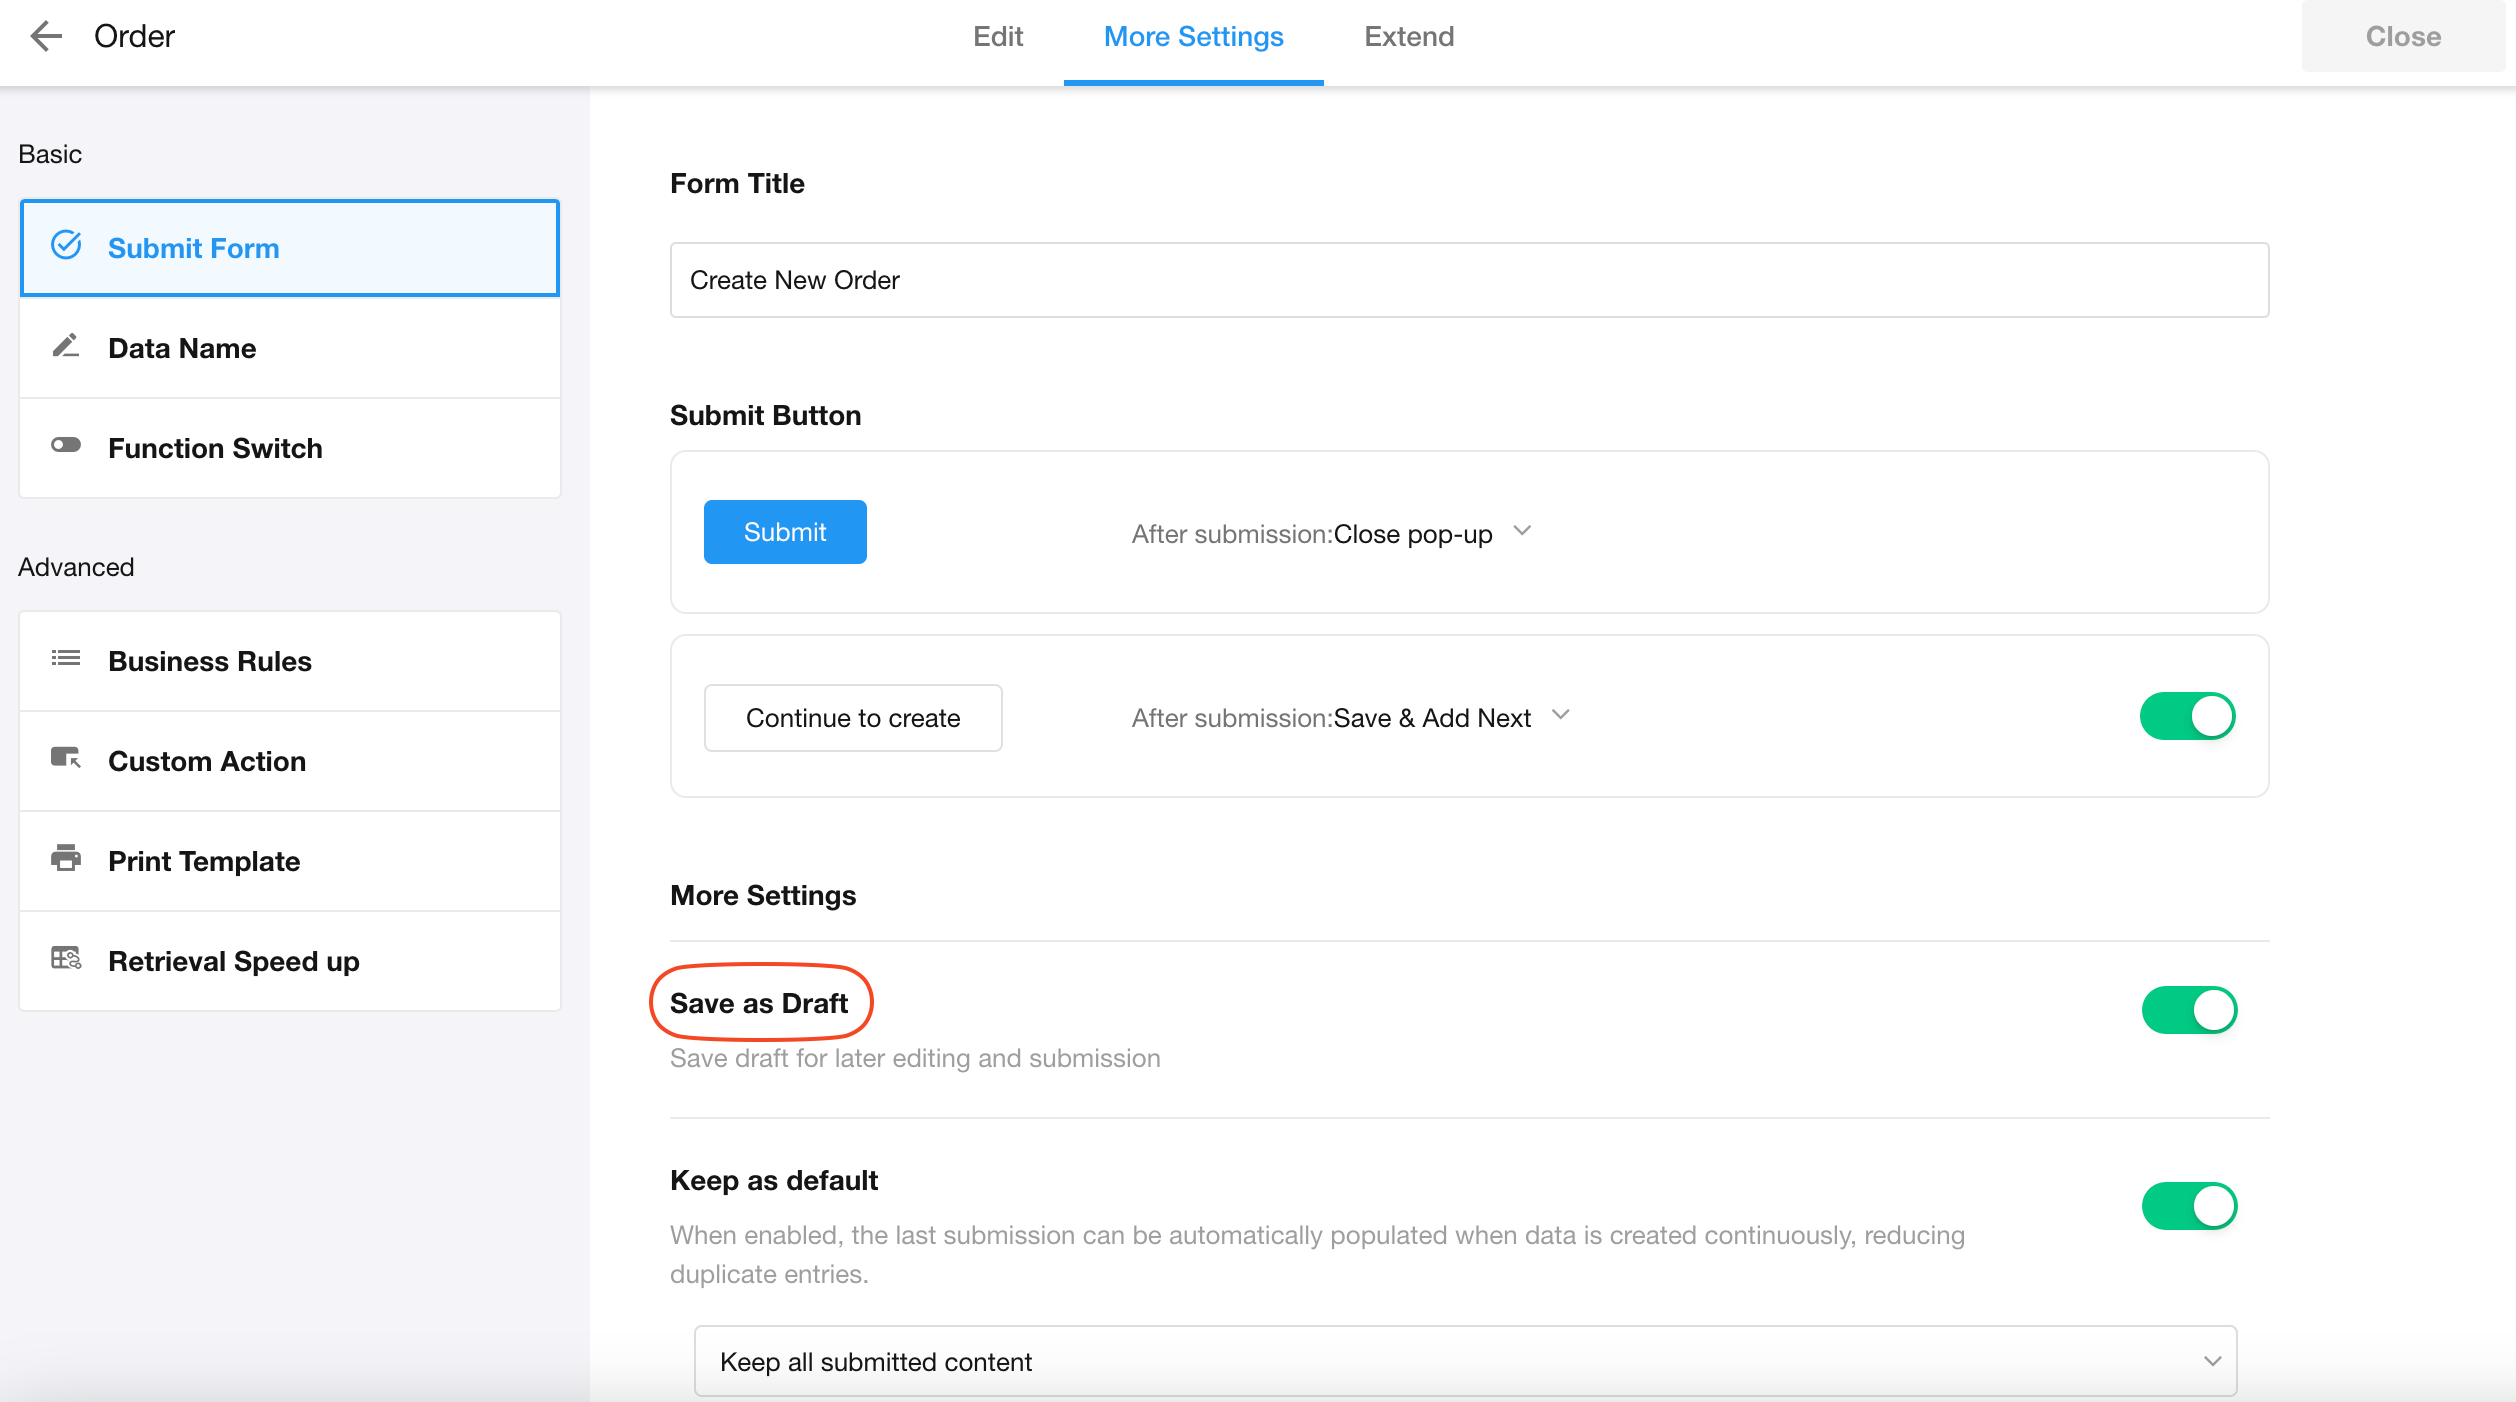Click the Business Rules list icon
The height and width of the screenshot is (1402, 2516).
tap(66, 659)
